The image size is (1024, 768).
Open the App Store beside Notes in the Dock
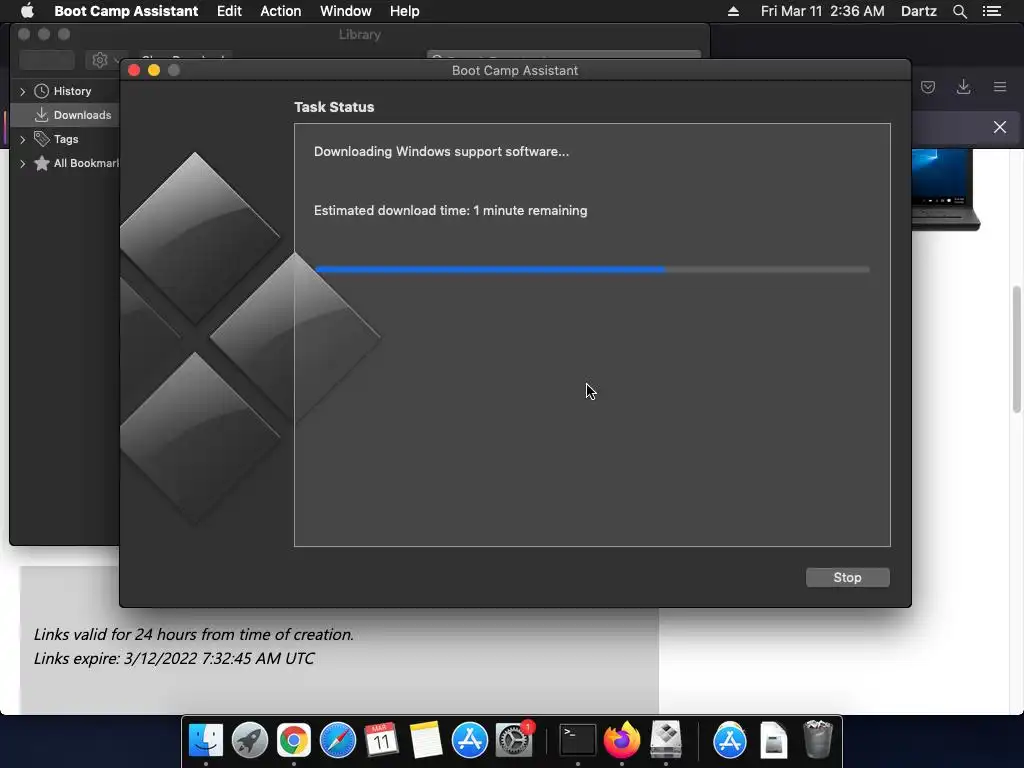point(470,740)
